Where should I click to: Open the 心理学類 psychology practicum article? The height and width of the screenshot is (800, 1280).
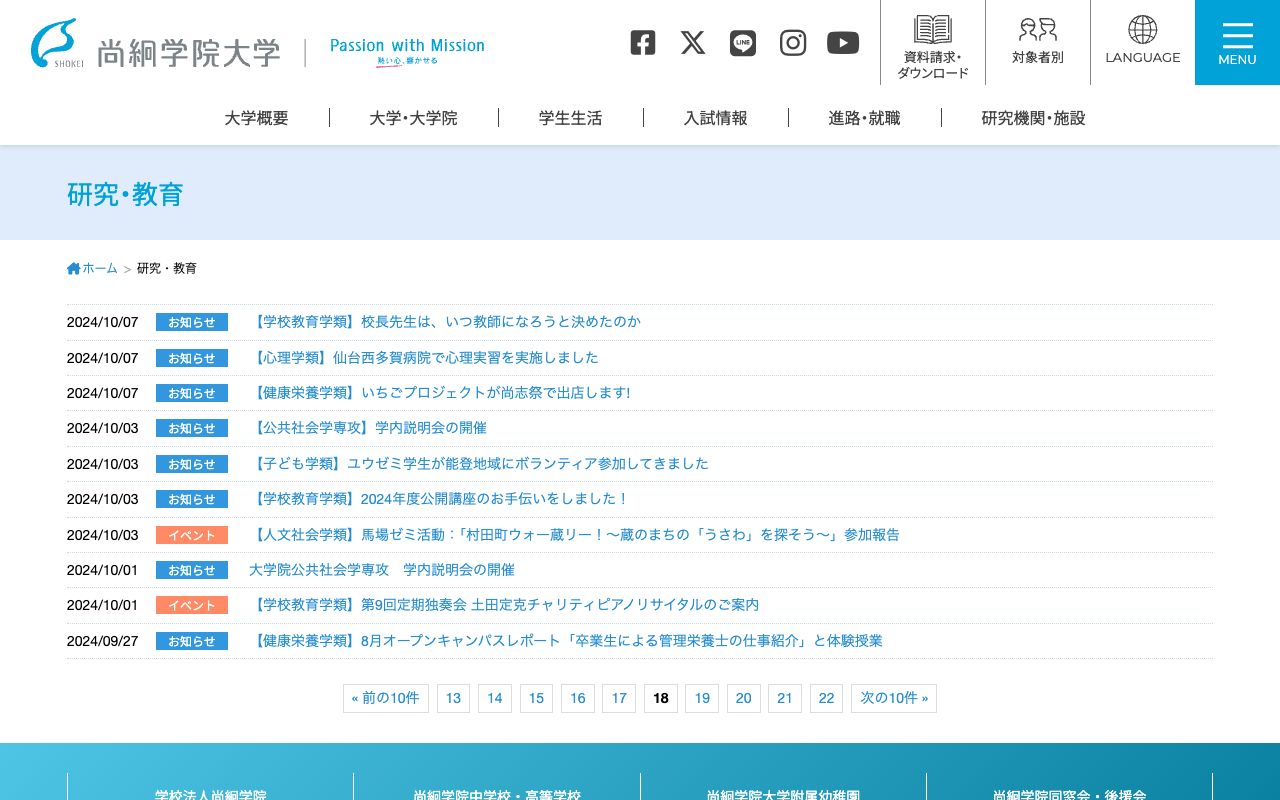coord(425,357)
